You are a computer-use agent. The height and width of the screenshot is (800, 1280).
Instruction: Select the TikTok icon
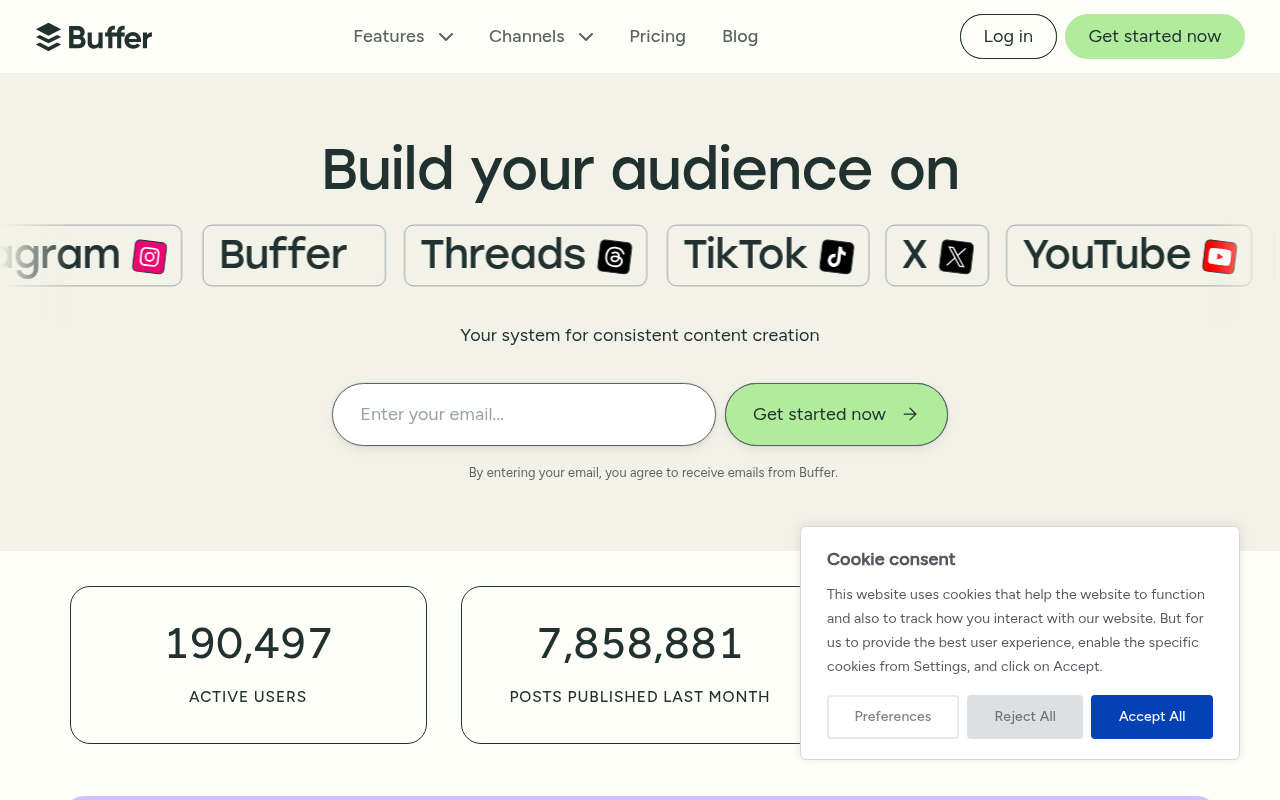838,256
